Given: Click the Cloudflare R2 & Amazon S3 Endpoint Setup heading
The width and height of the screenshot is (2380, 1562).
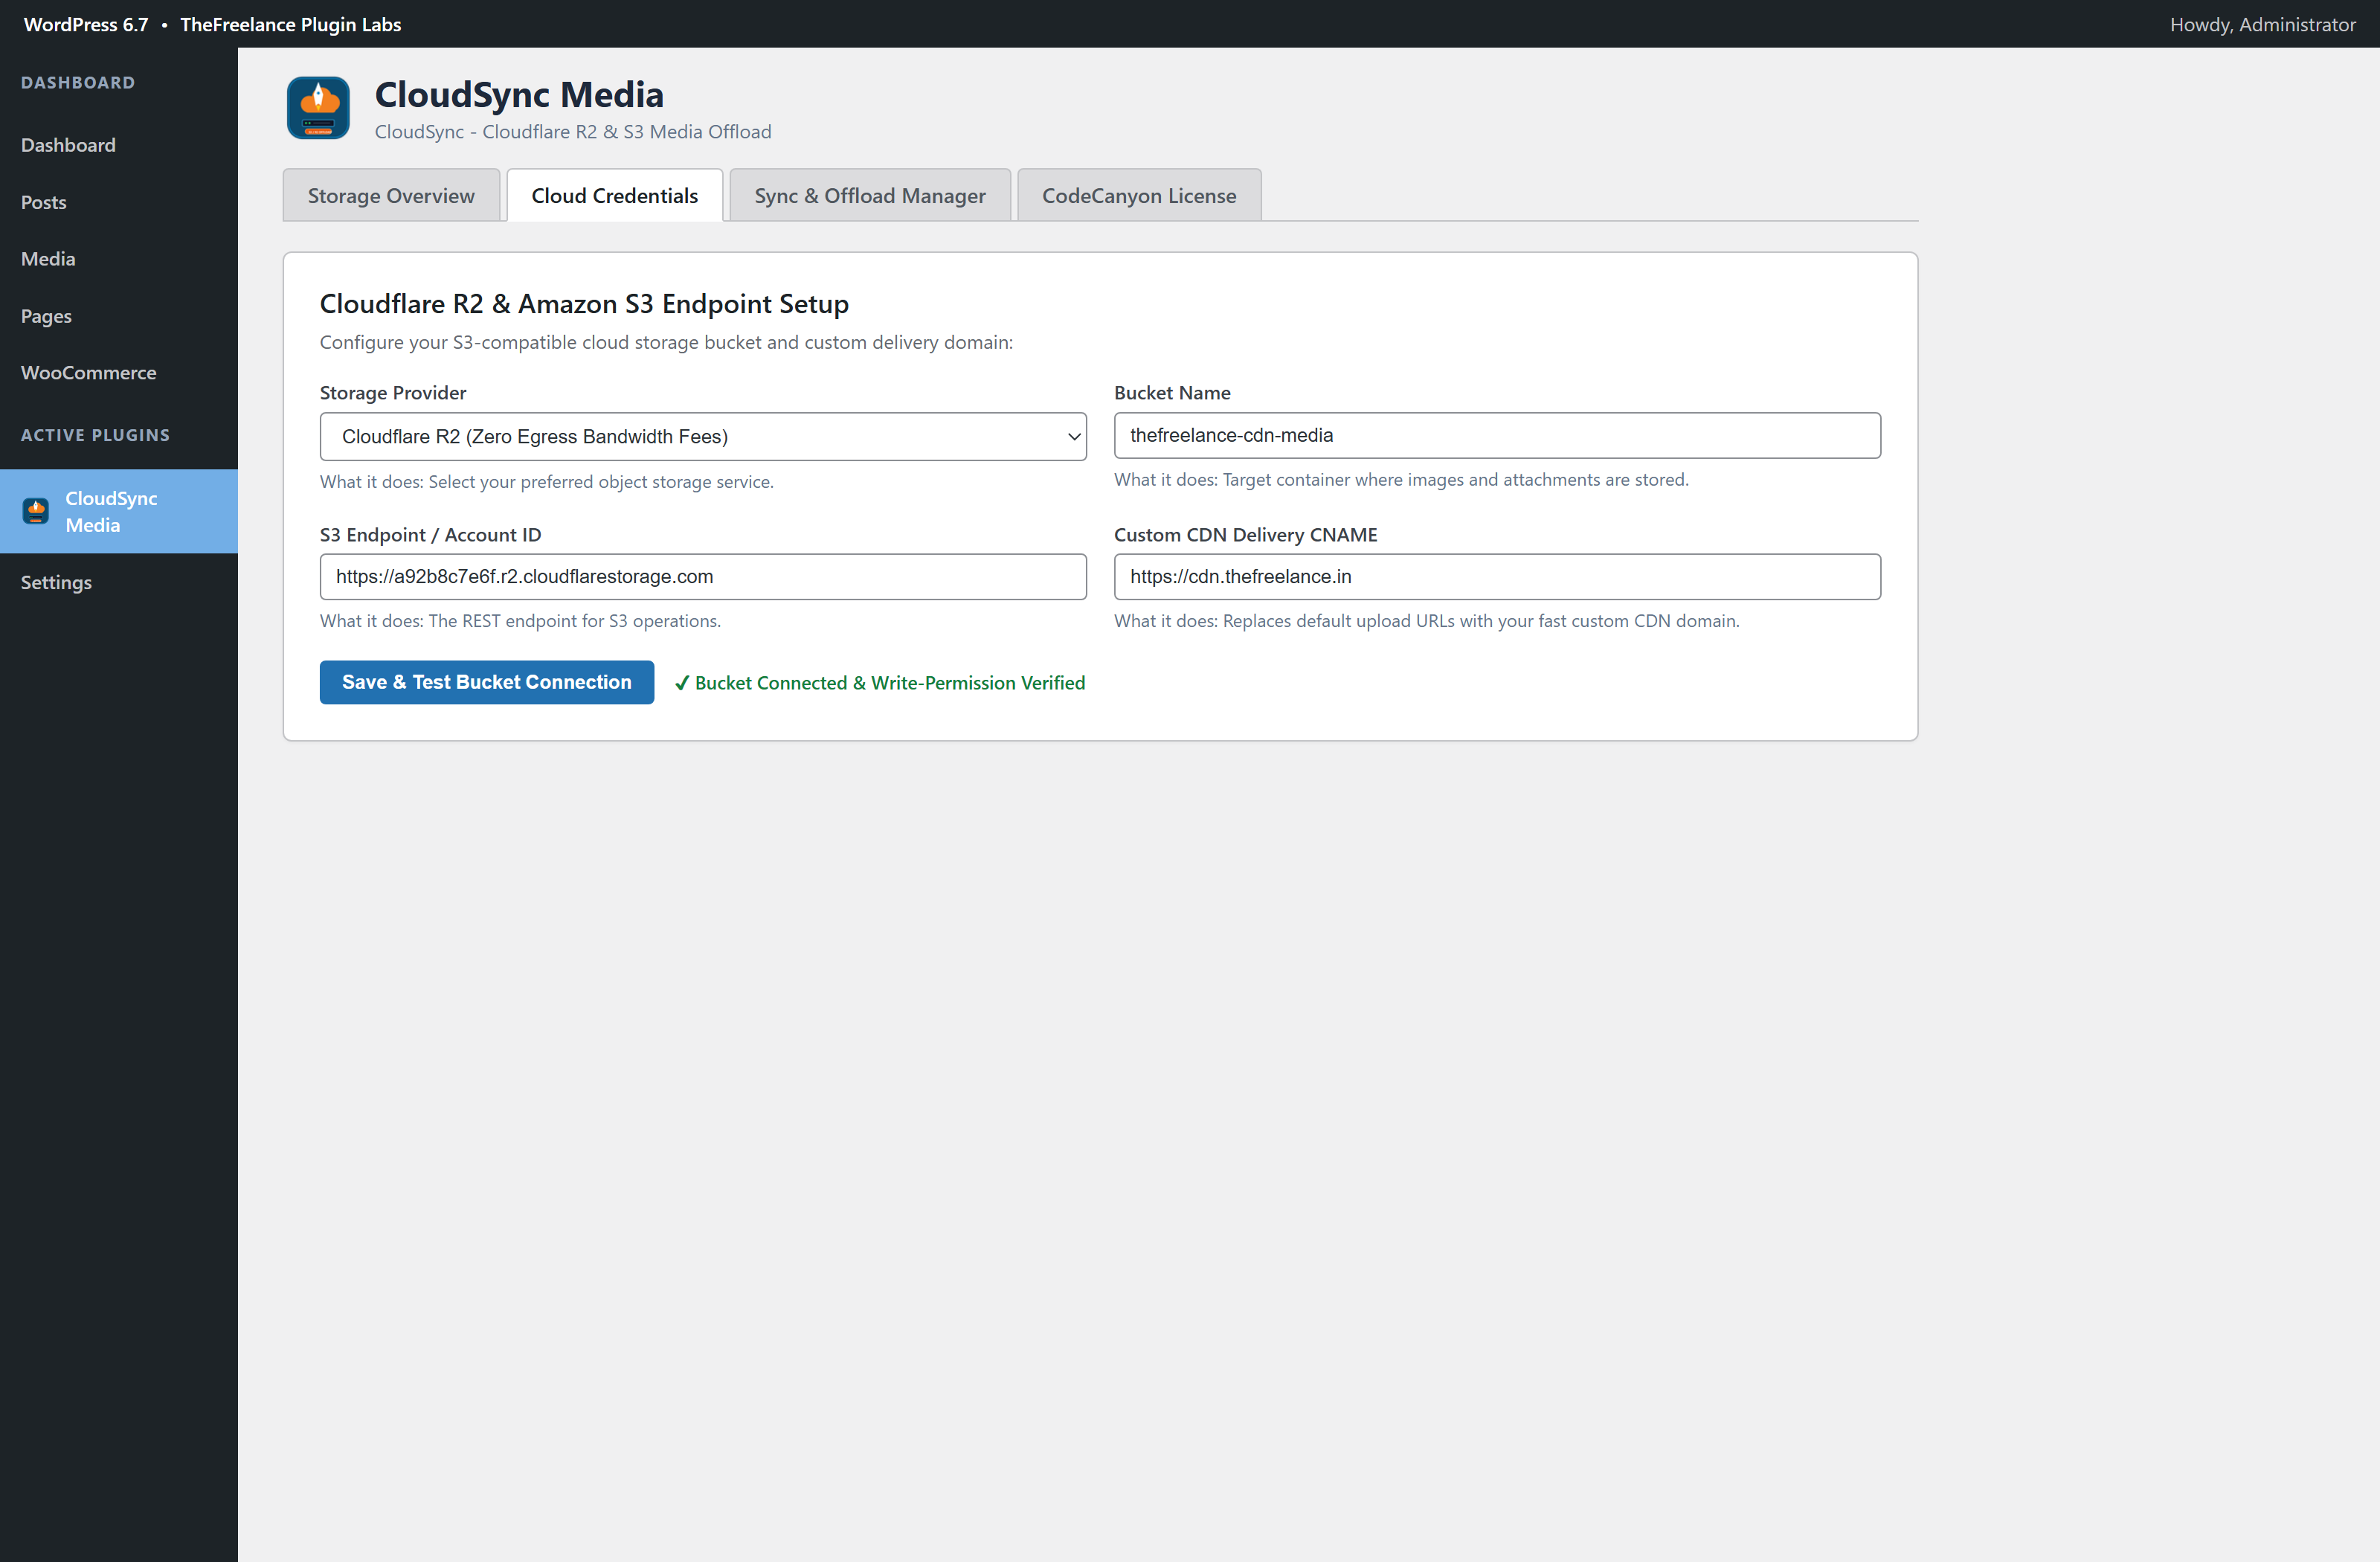Looking at the screenshot, I should [584, 303].
